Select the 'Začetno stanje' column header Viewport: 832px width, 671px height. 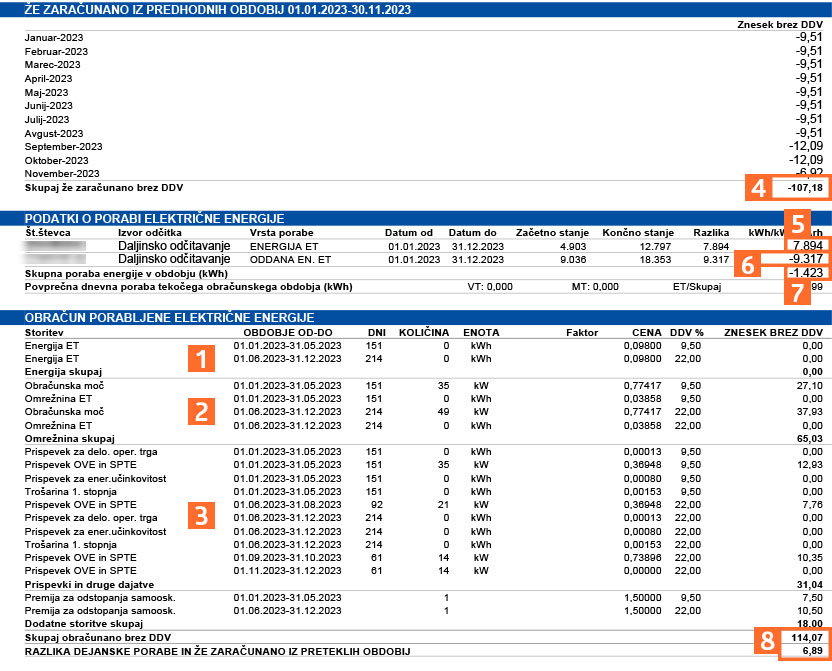pos(552,232)
